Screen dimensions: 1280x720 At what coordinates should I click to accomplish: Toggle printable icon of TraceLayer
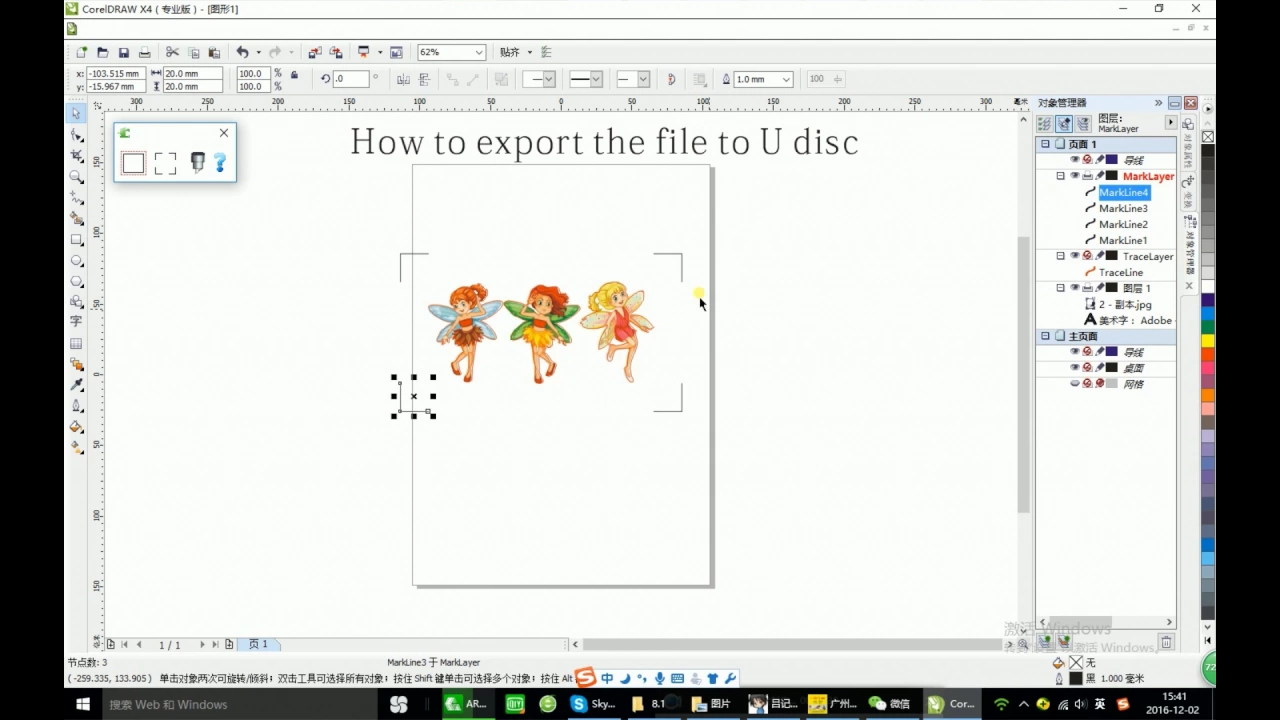click(x=1087, y=256)
